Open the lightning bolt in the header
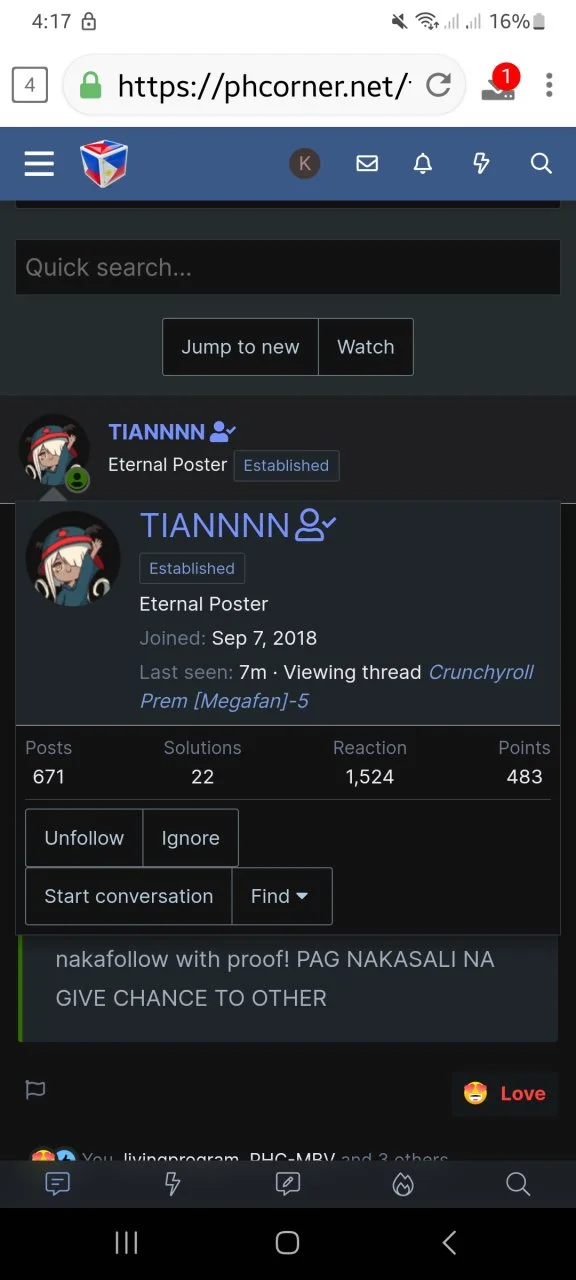Screen dimensions: 576x1280 tap(481, 163)
